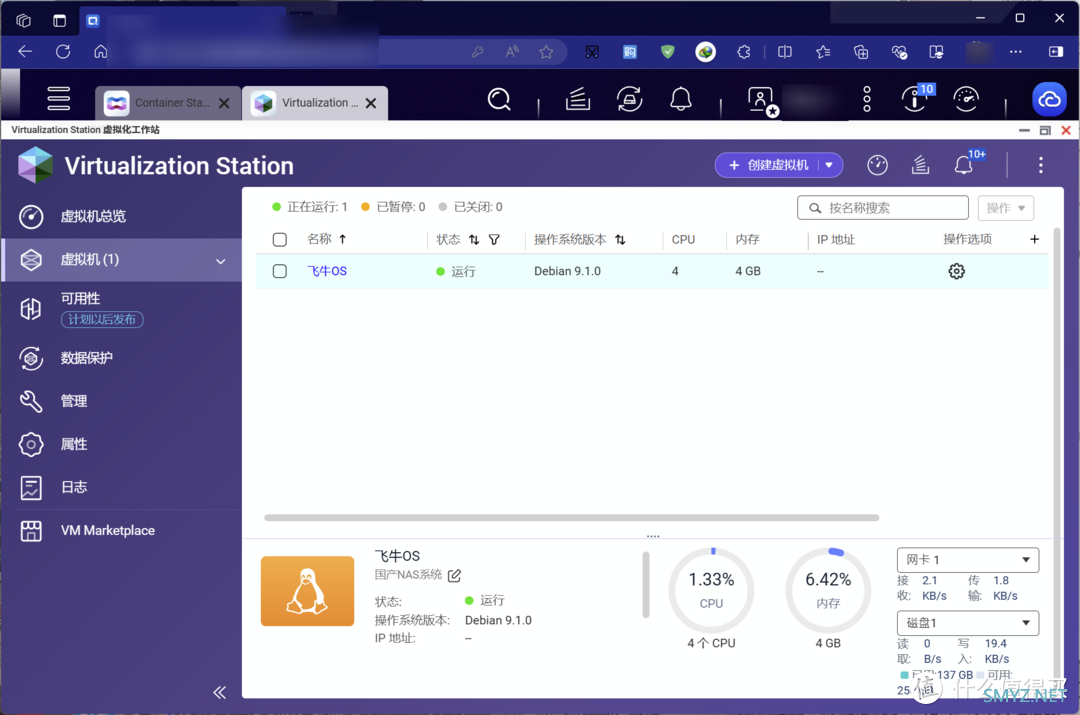Click 已关闭: 0 status filter
The image size is (1080, 715).
pos(470,207)
